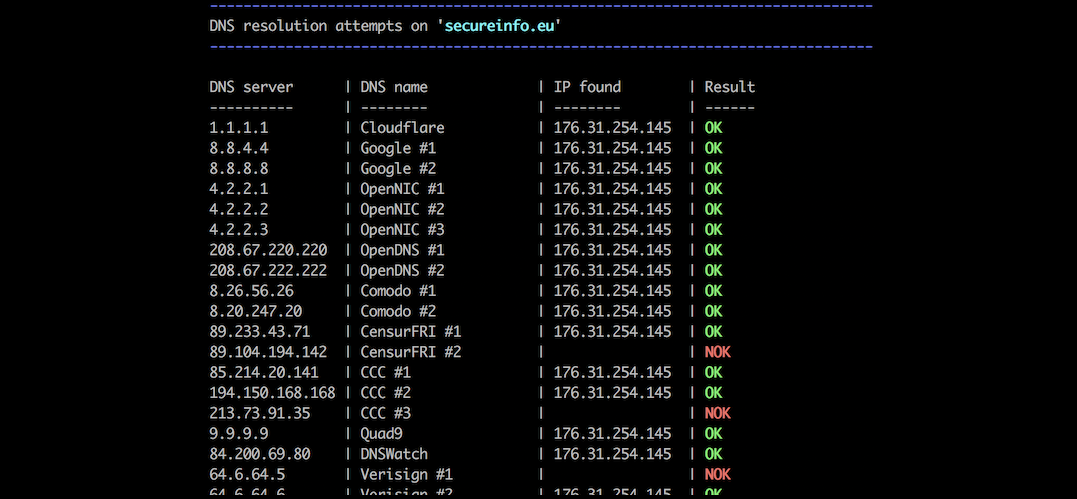The image size is (1077, 499).
Task: Select the DNS server address 208.67.220.220
Action: coord(269,250)
